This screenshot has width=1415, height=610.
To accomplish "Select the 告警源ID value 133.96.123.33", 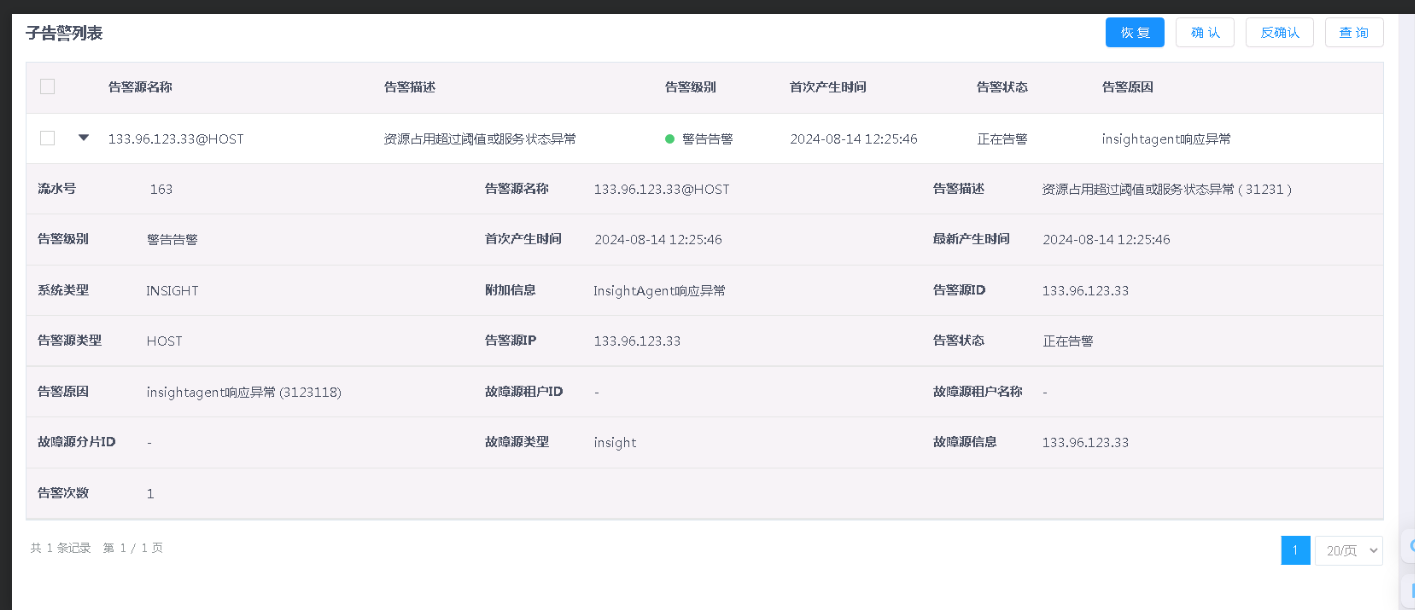I will click(x=1085, y=291).
